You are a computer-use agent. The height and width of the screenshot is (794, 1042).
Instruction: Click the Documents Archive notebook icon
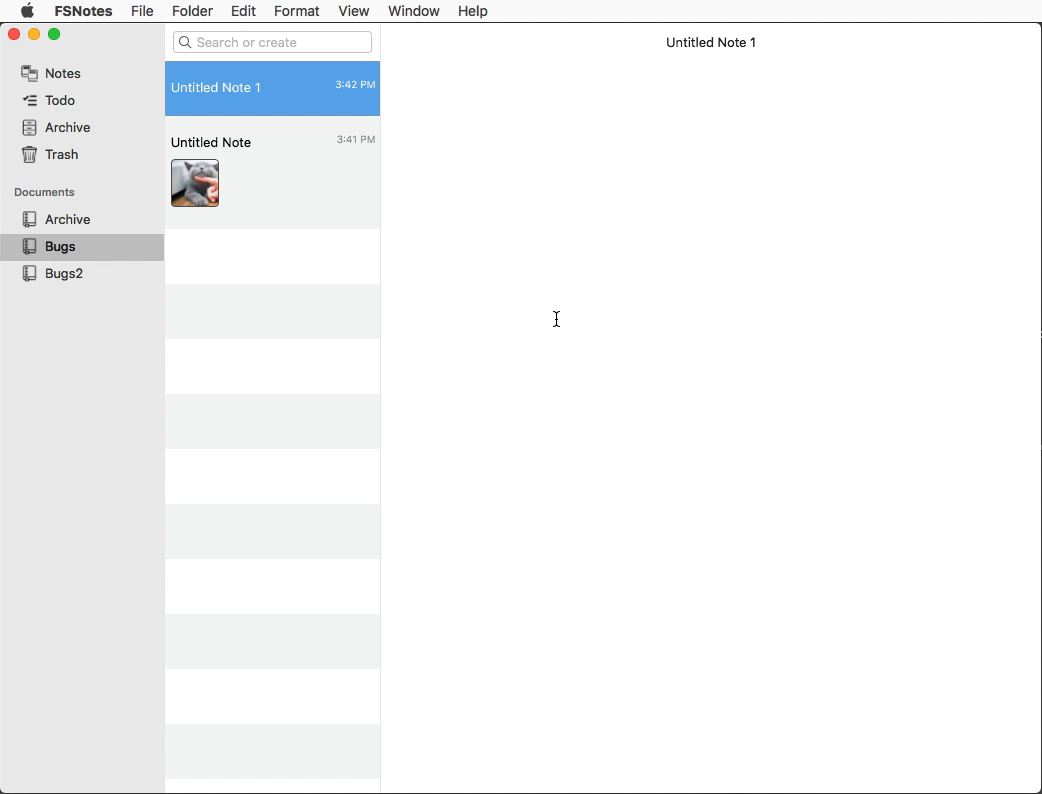pyautogui.click(x=29, y=219)
